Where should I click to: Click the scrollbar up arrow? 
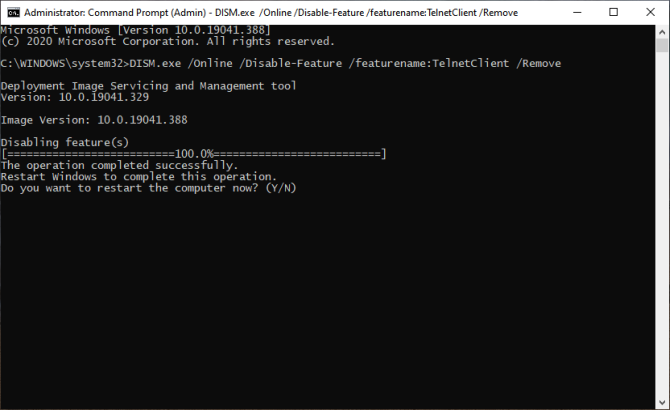(662, 31)
